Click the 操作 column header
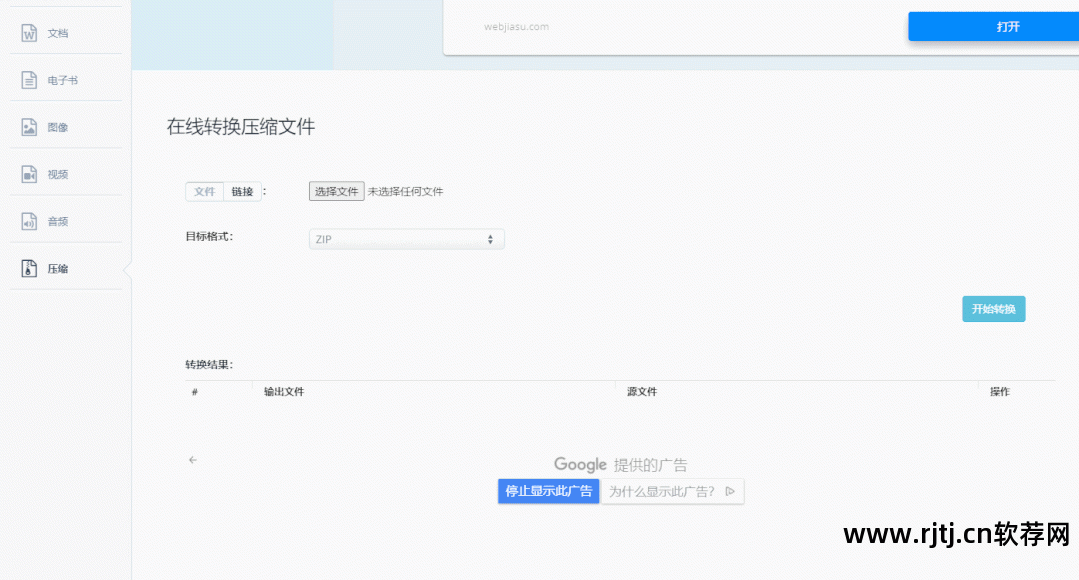The width and height of the screenshot is (1079, 580). click(1000, 392)
